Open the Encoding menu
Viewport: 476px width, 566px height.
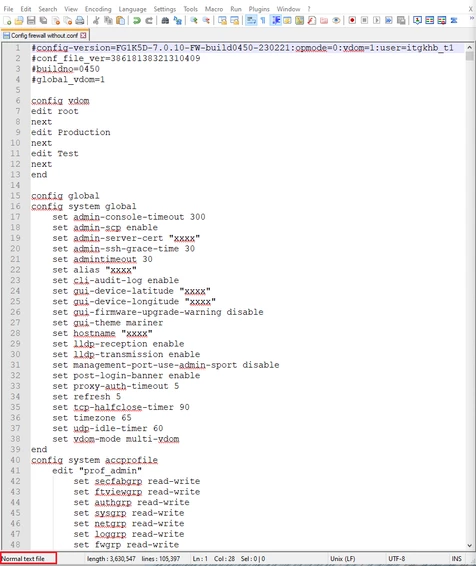98,9
